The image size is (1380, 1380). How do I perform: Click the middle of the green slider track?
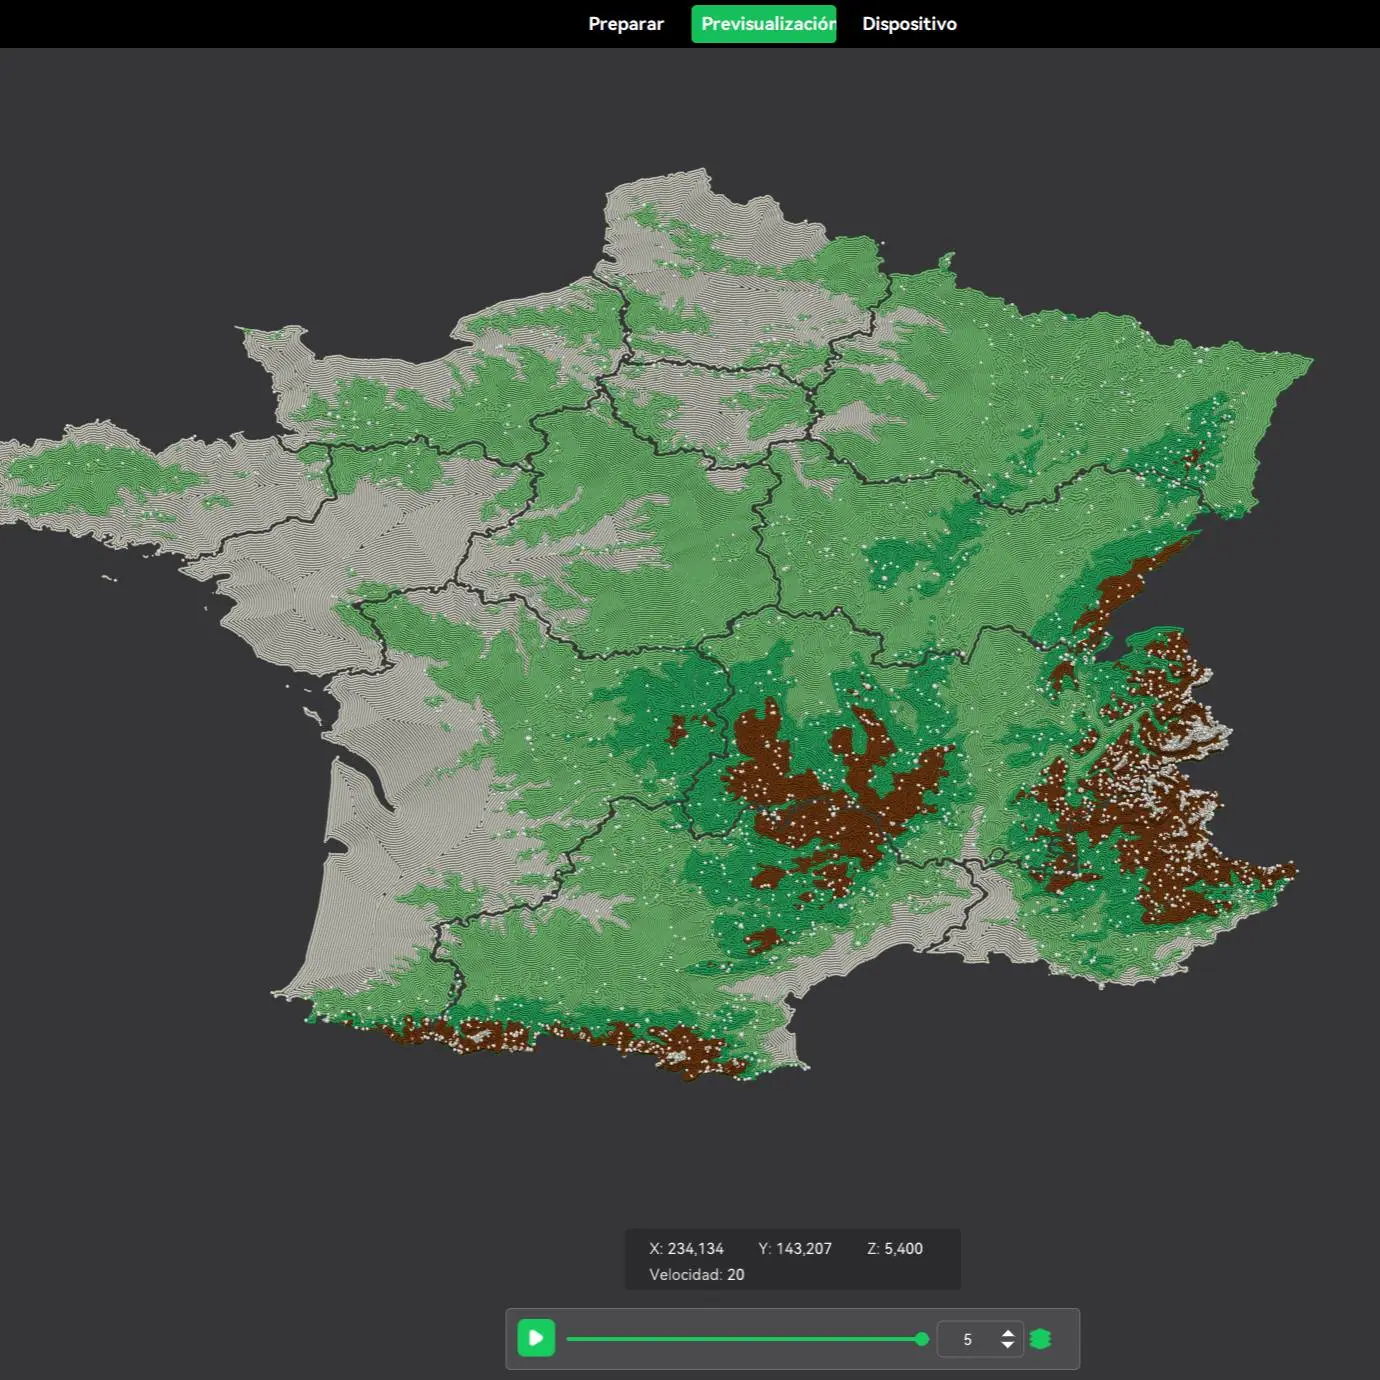click(x=744, y=1339)
